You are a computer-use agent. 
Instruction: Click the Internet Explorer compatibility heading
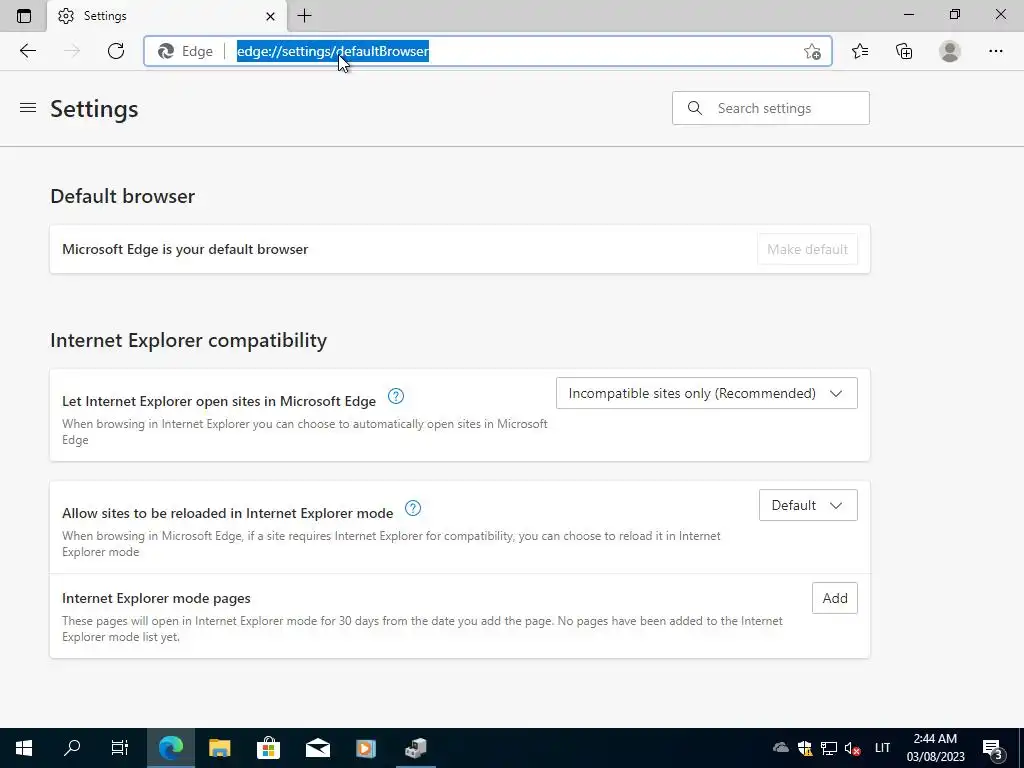click(189, 340)
